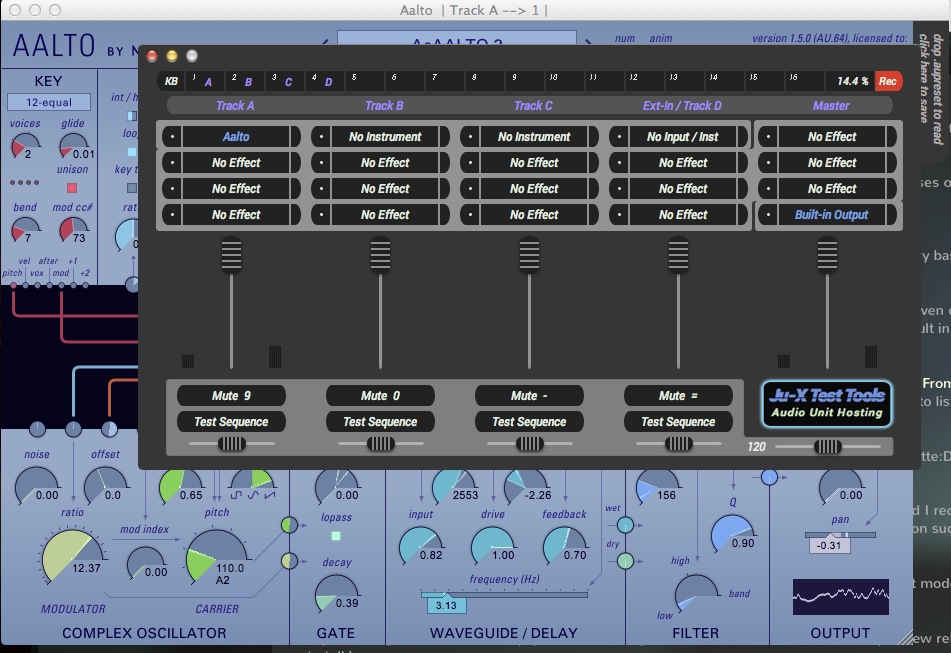Click the modulator ratio knob 12.37

(x=71, y=556)
